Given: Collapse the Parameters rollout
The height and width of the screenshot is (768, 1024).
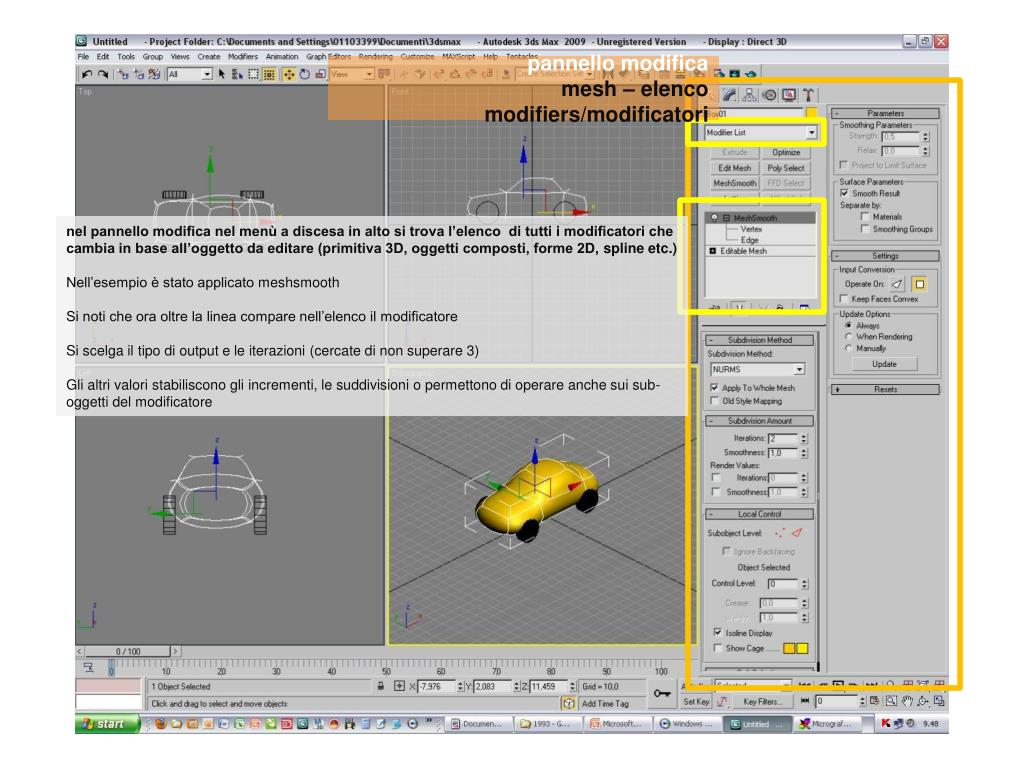Looking at the screenshot, I should pos(886,114).
